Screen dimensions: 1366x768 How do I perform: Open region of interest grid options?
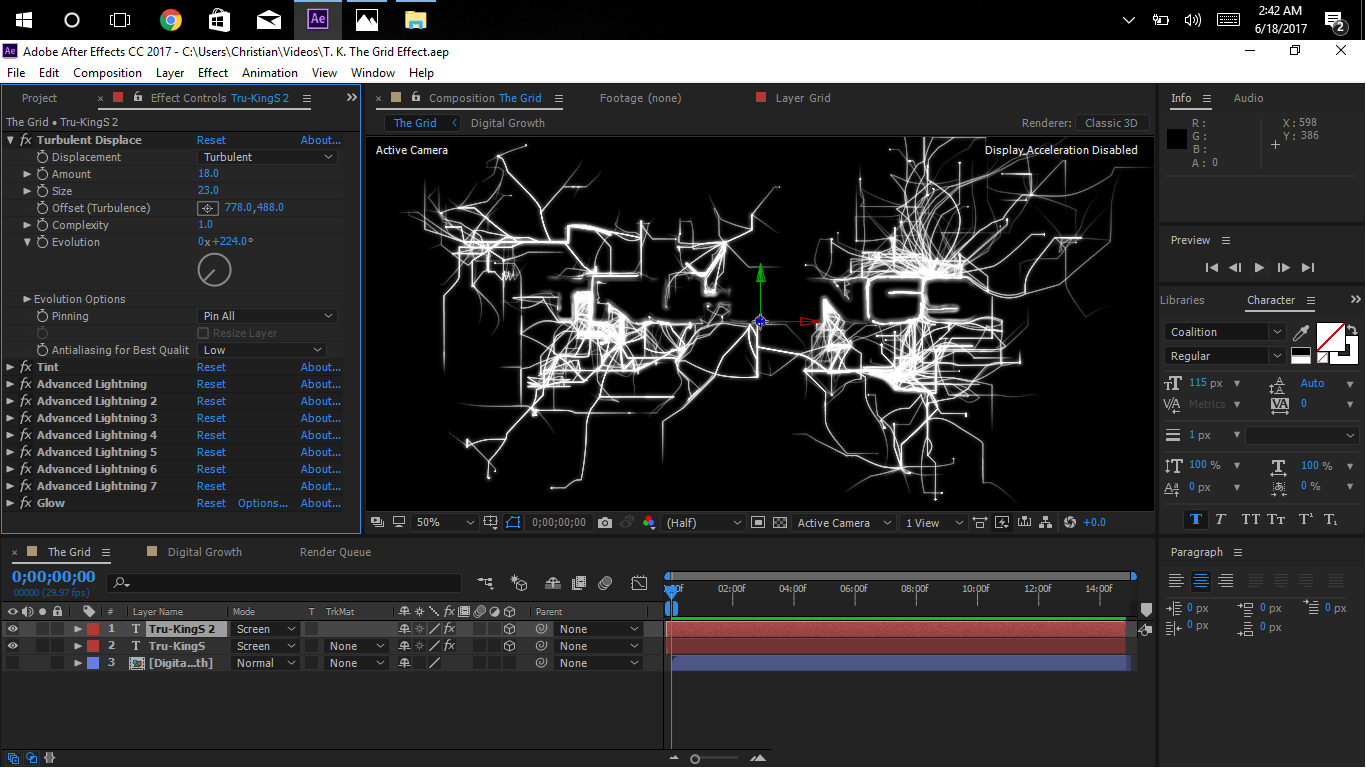click(490, 523)
